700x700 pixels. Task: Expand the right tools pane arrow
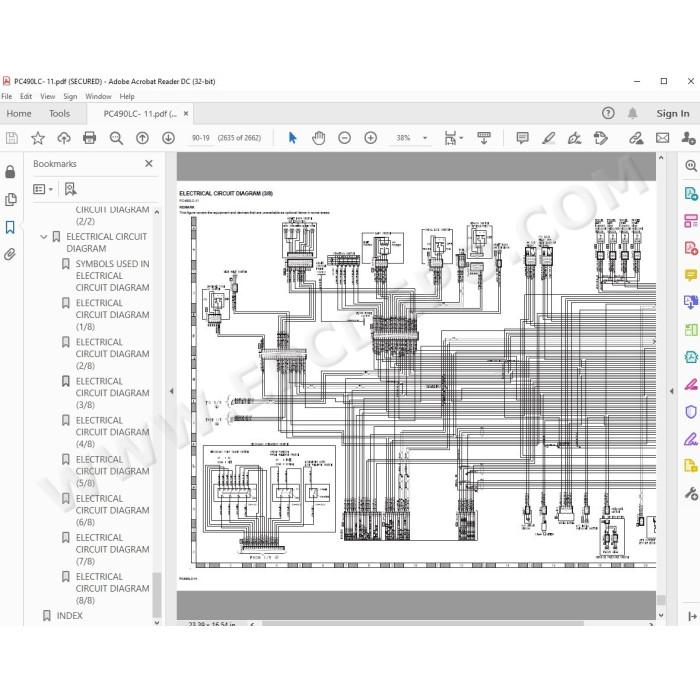coord(671,391)
